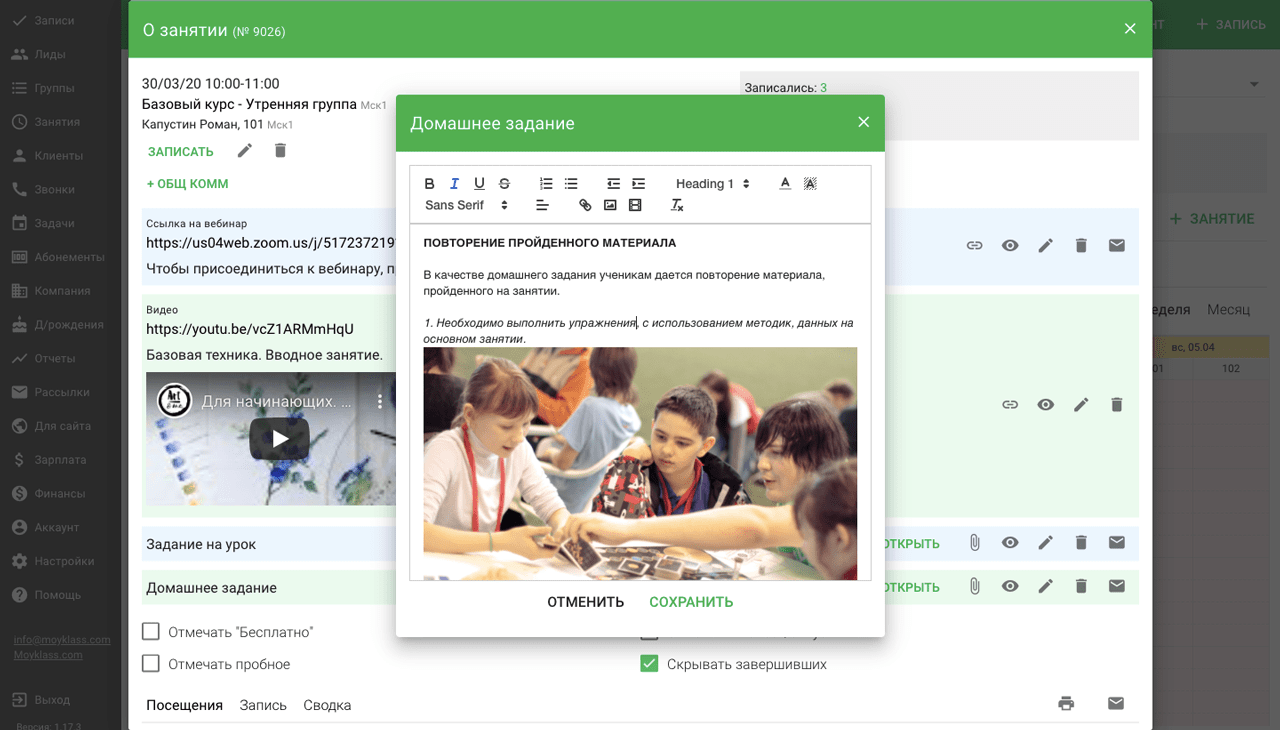Insert a numbered list in editor
Viewport: 1280px width, 730px height.
point(546,184)
